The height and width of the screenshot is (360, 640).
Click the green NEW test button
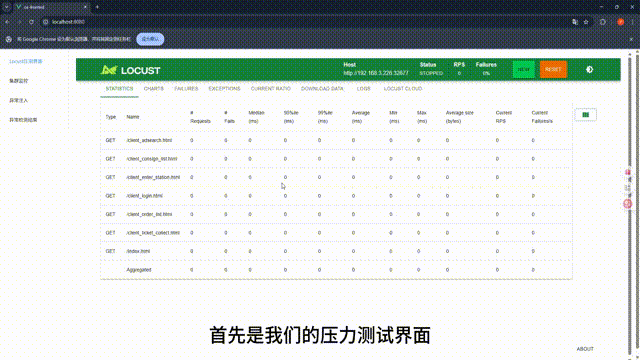coord(524,69)
